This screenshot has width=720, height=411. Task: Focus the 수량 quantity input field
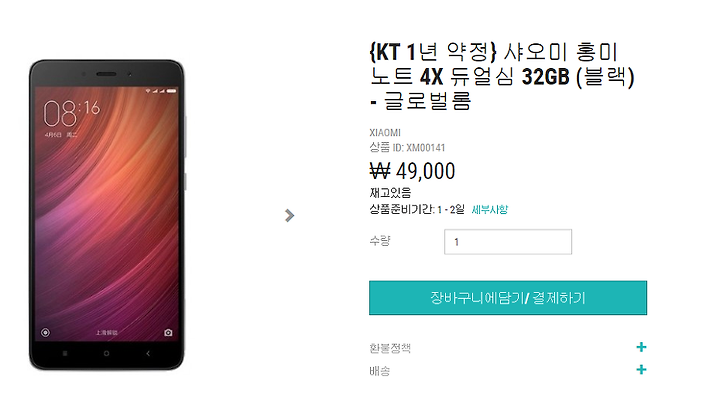tap(508, 242)
